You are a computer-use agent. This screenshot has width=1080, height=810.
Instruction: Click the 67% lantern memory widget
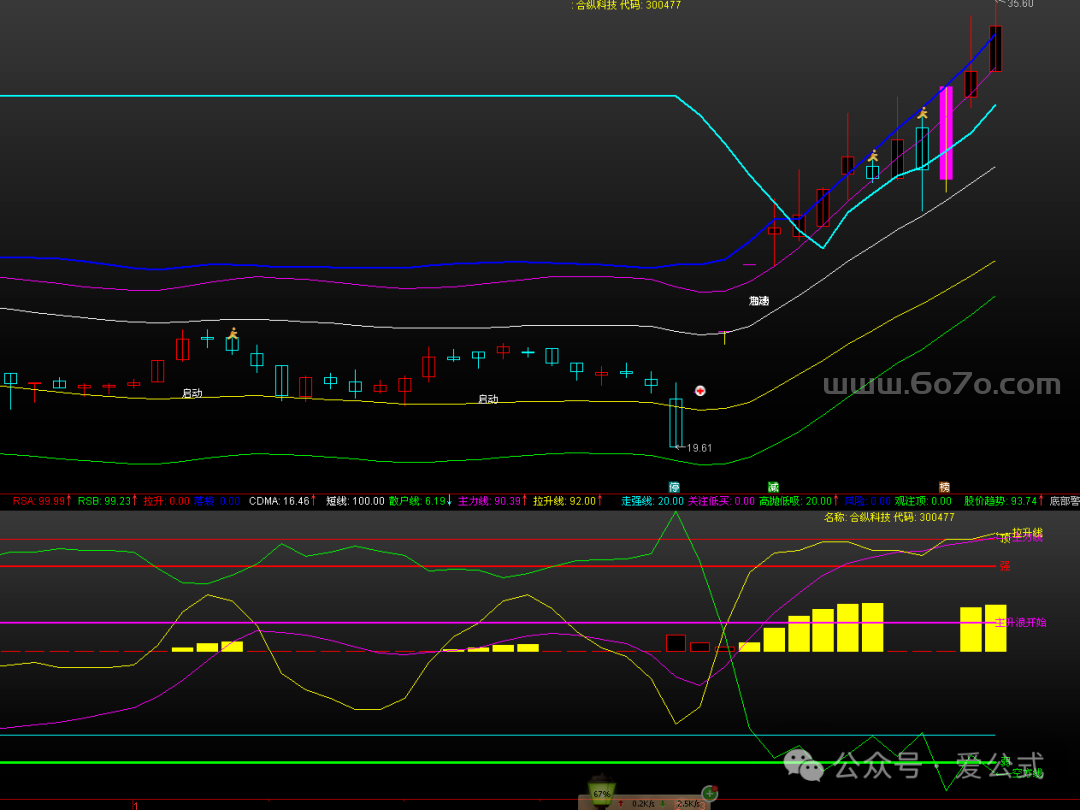pos(601,794)
